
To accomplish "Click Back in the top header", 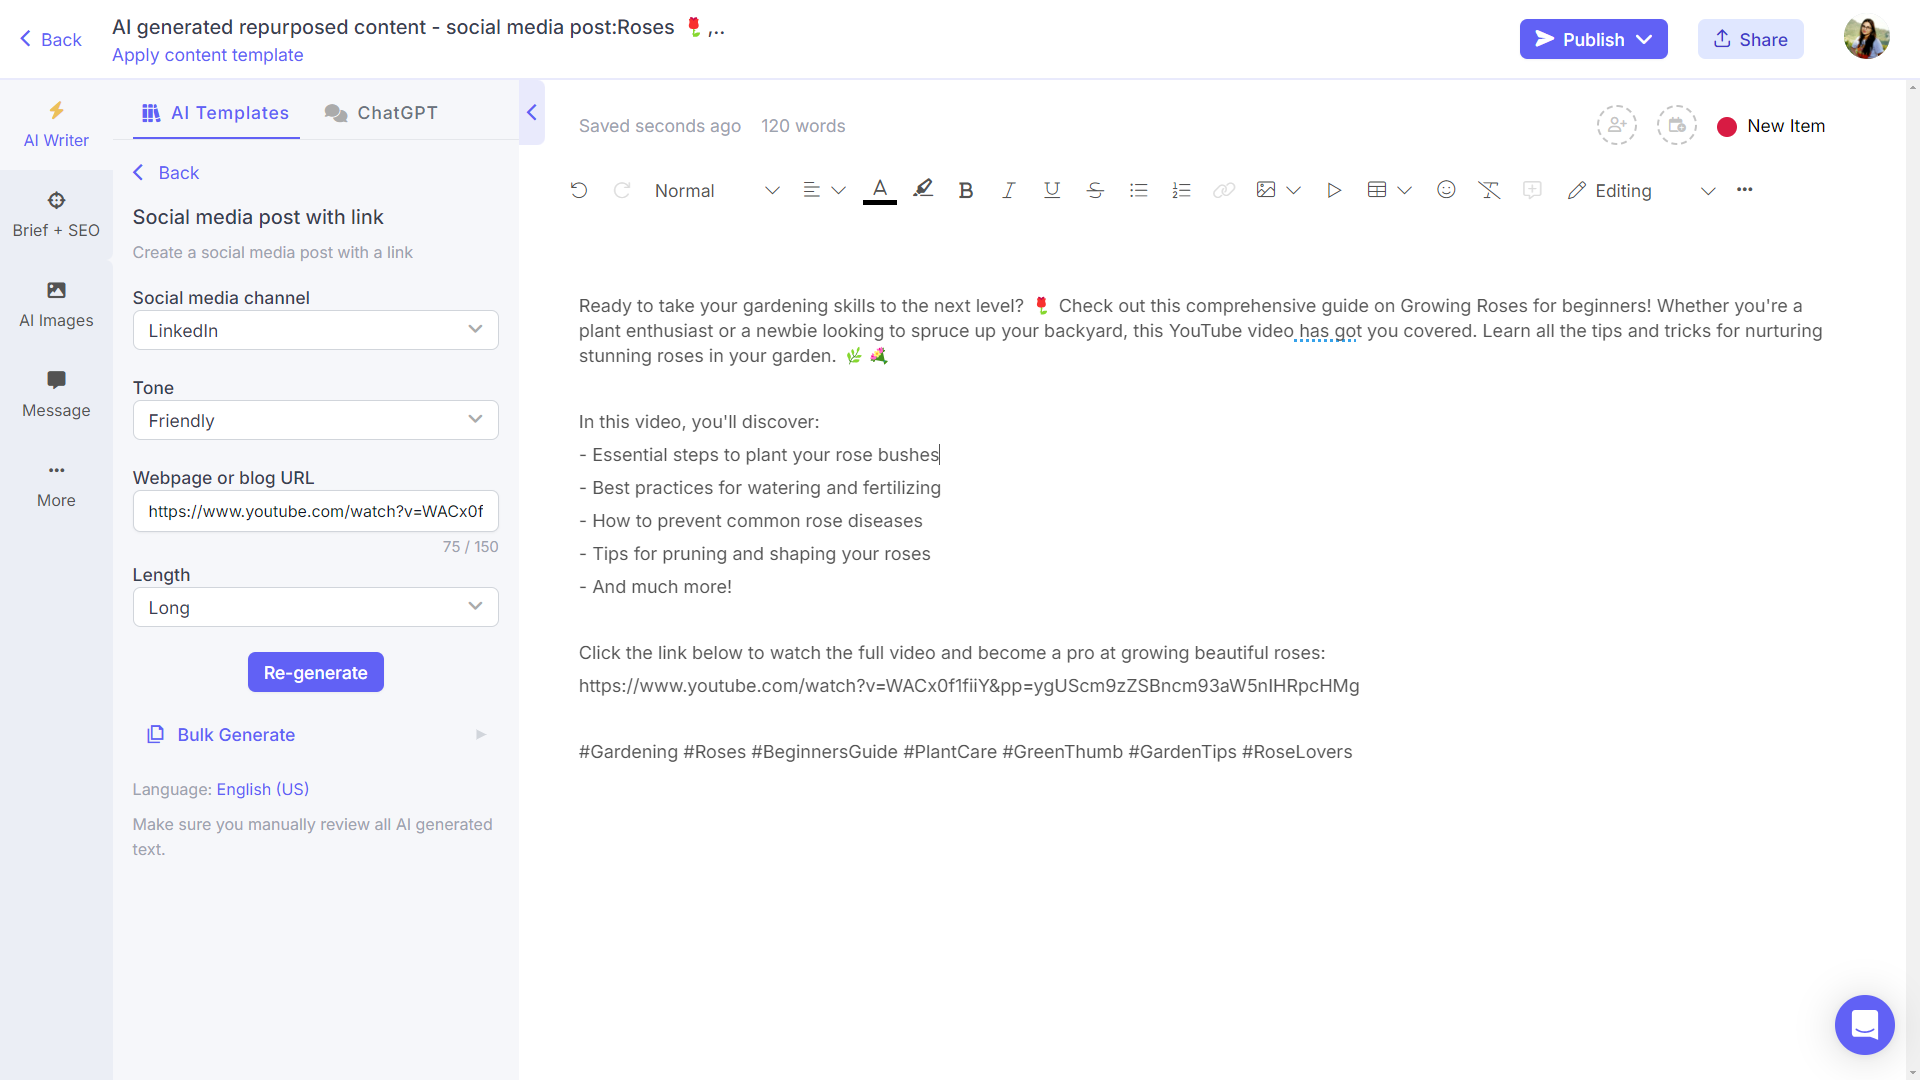I will (50, 39).
